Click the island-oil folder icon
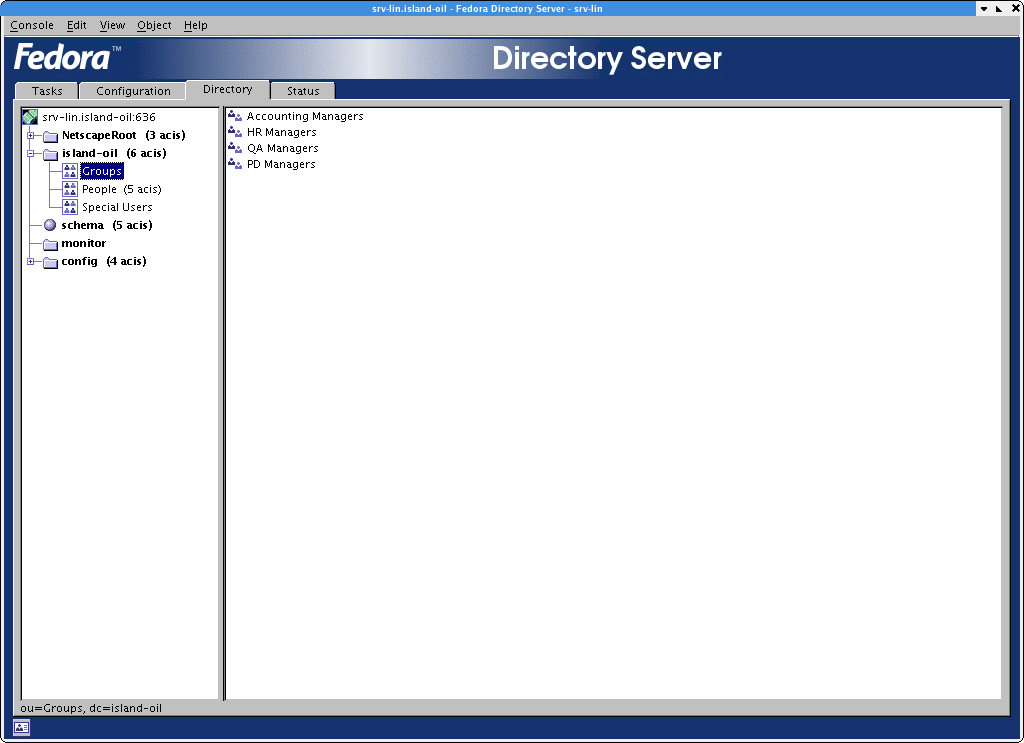The image size is (1024, 743). tap(50, 154)
